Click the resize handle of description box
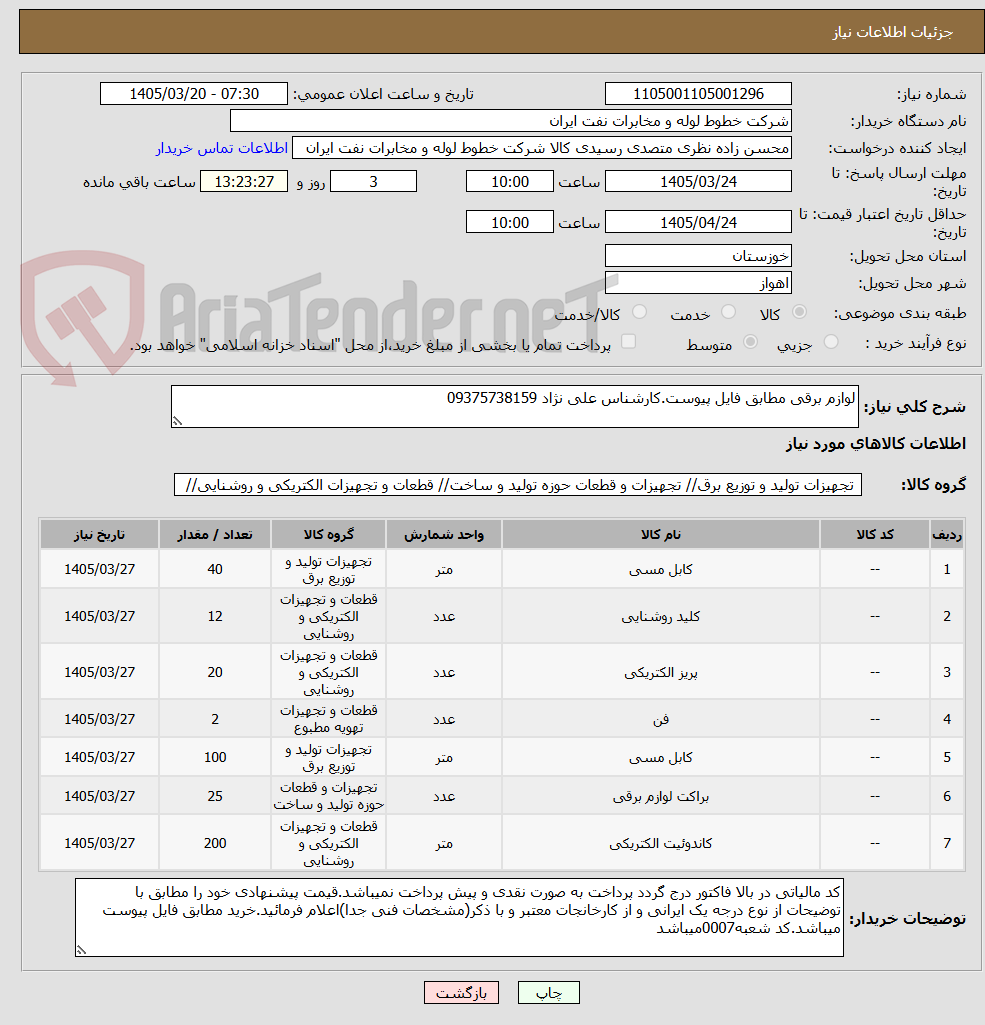 [x=177, y=422]
